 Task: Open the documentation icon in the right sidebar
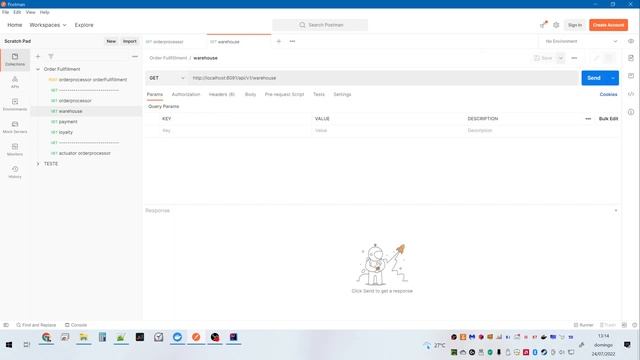(631, 58)
